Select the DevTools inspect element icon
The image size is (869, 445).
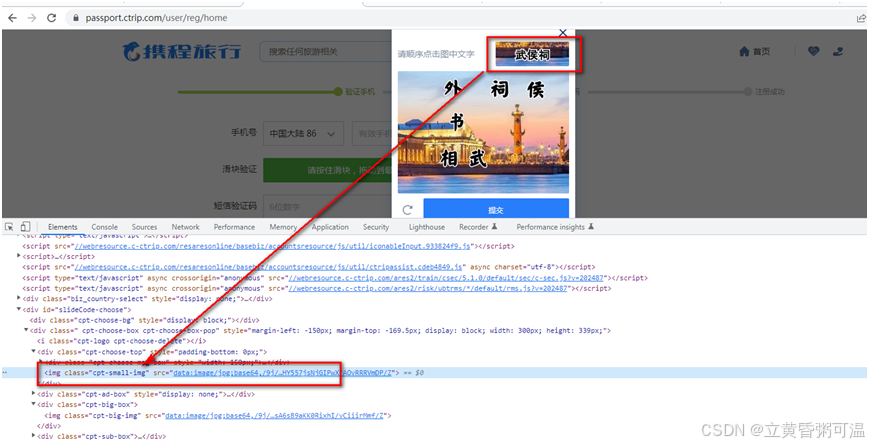tap(9, 227)
